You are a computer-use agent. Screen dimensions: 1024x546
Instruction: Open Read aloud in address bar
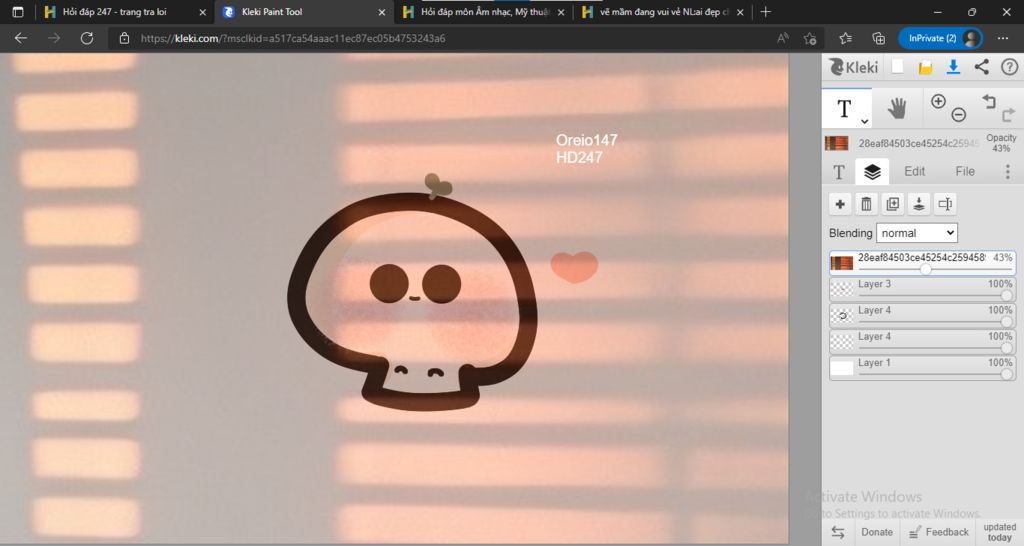point(782,39)
